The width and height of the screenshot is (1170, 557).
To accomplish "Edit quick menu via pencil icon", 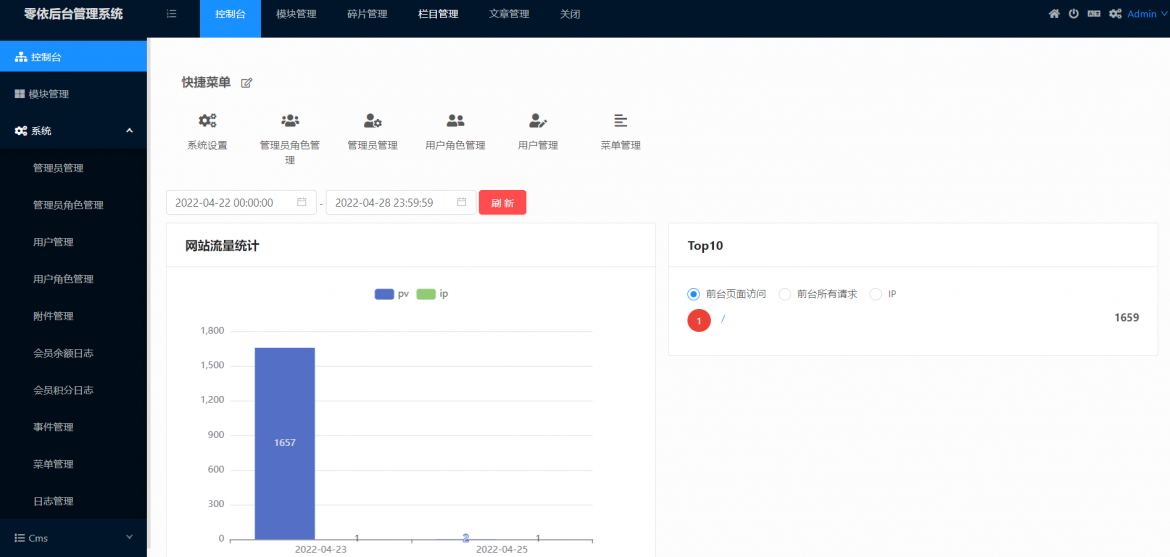I will 247,83.
